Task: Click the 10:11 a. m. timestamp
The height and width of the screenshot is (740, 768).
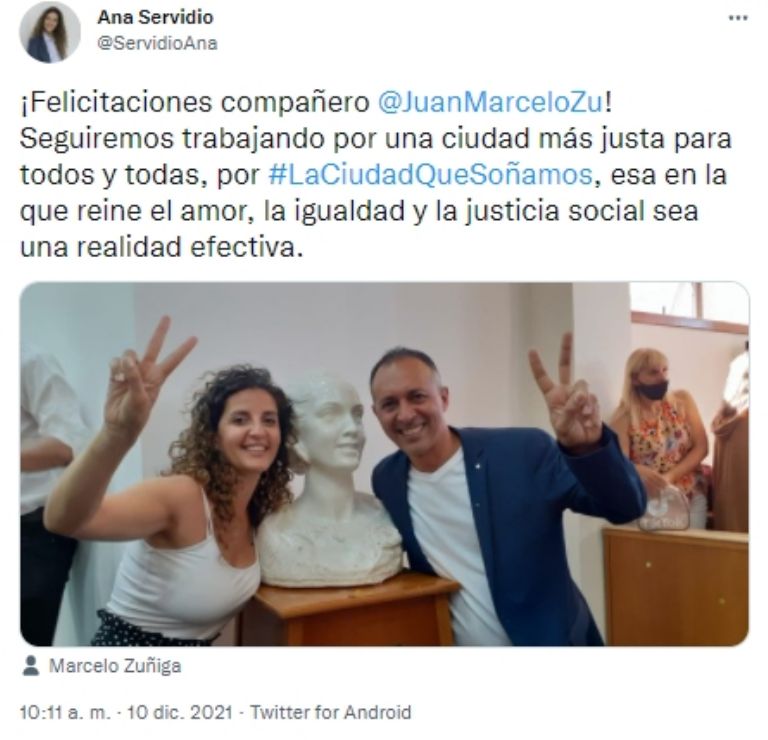Action: pyautogui.click(x=66, y=712)
